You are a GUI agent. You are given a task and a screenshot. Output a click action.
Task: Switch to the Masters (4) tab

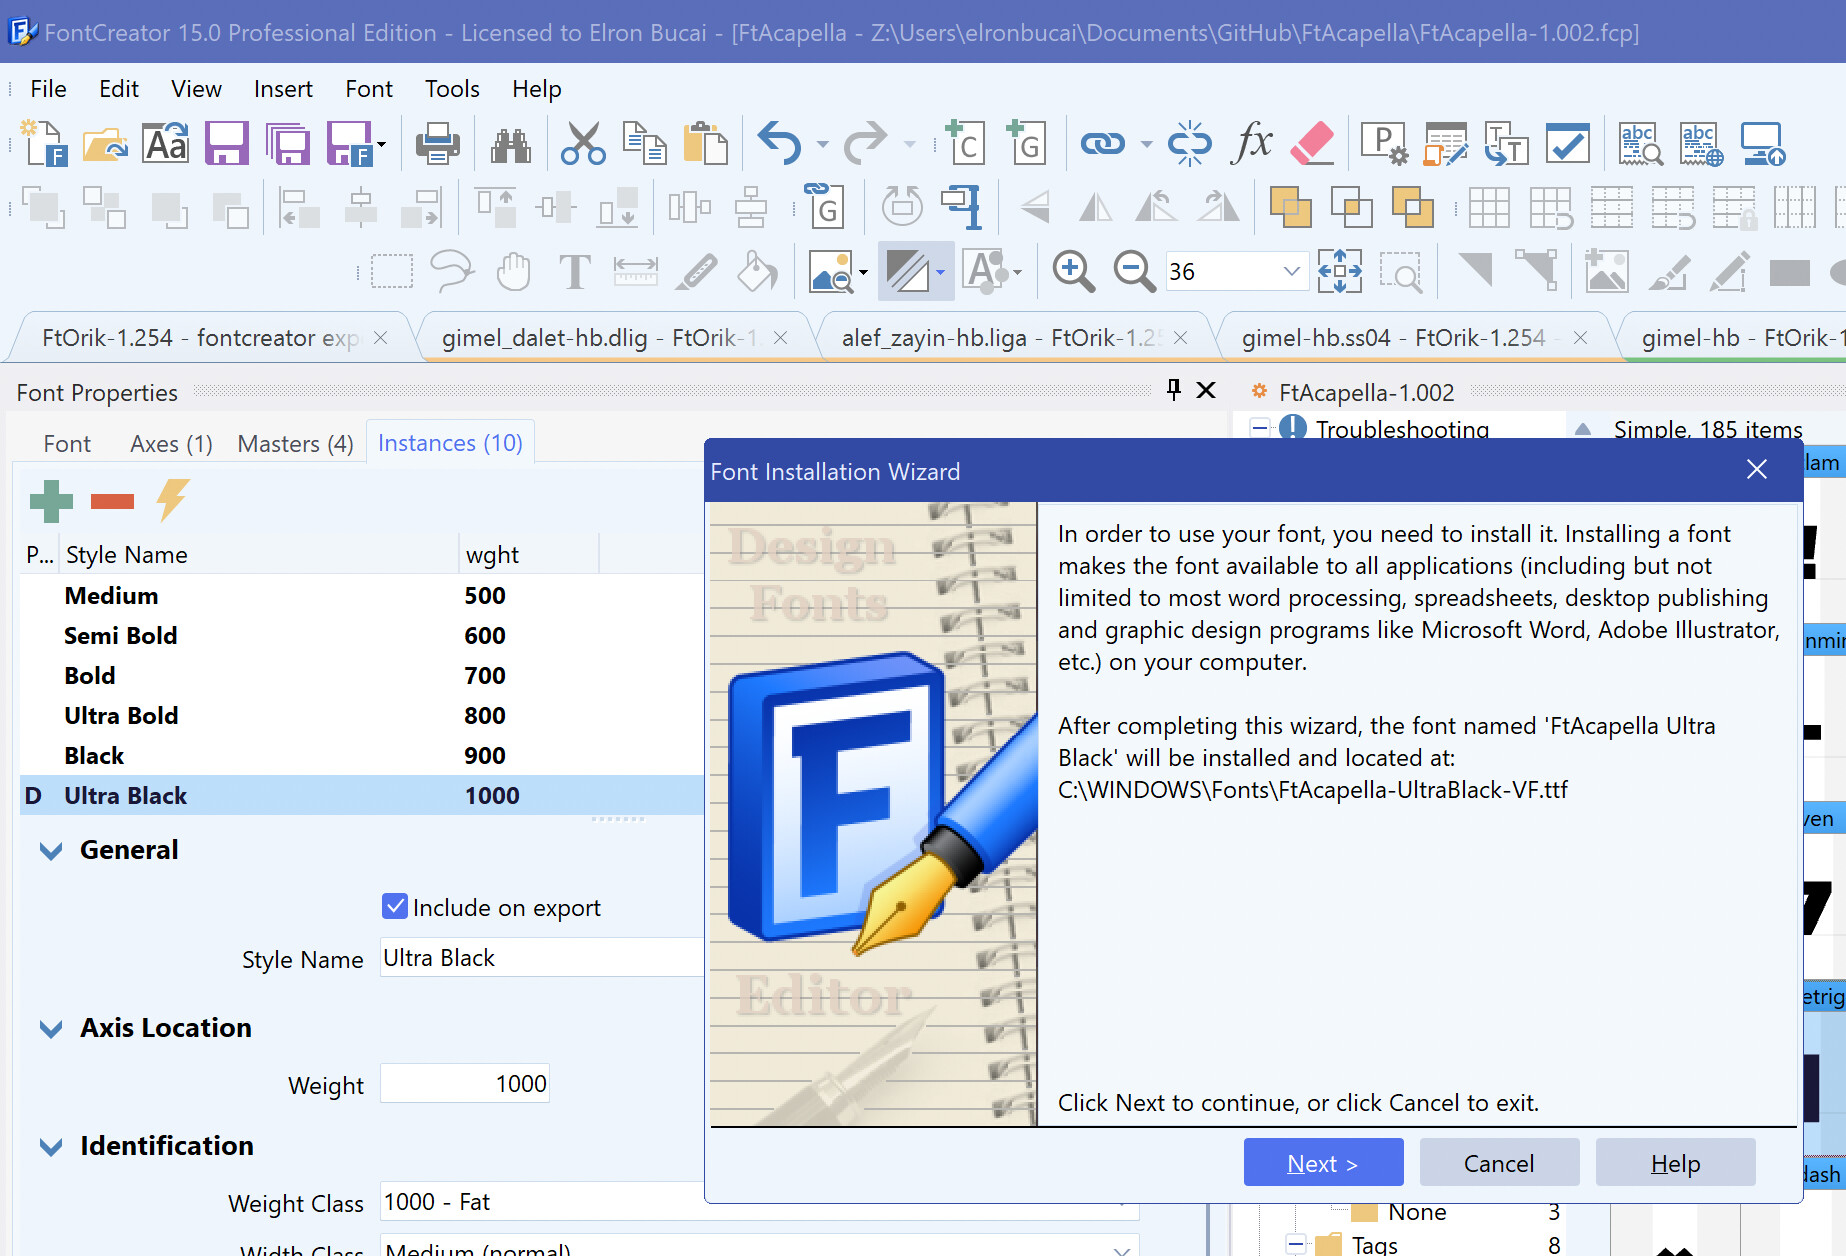pyautogui.click(x=295, y=444)
